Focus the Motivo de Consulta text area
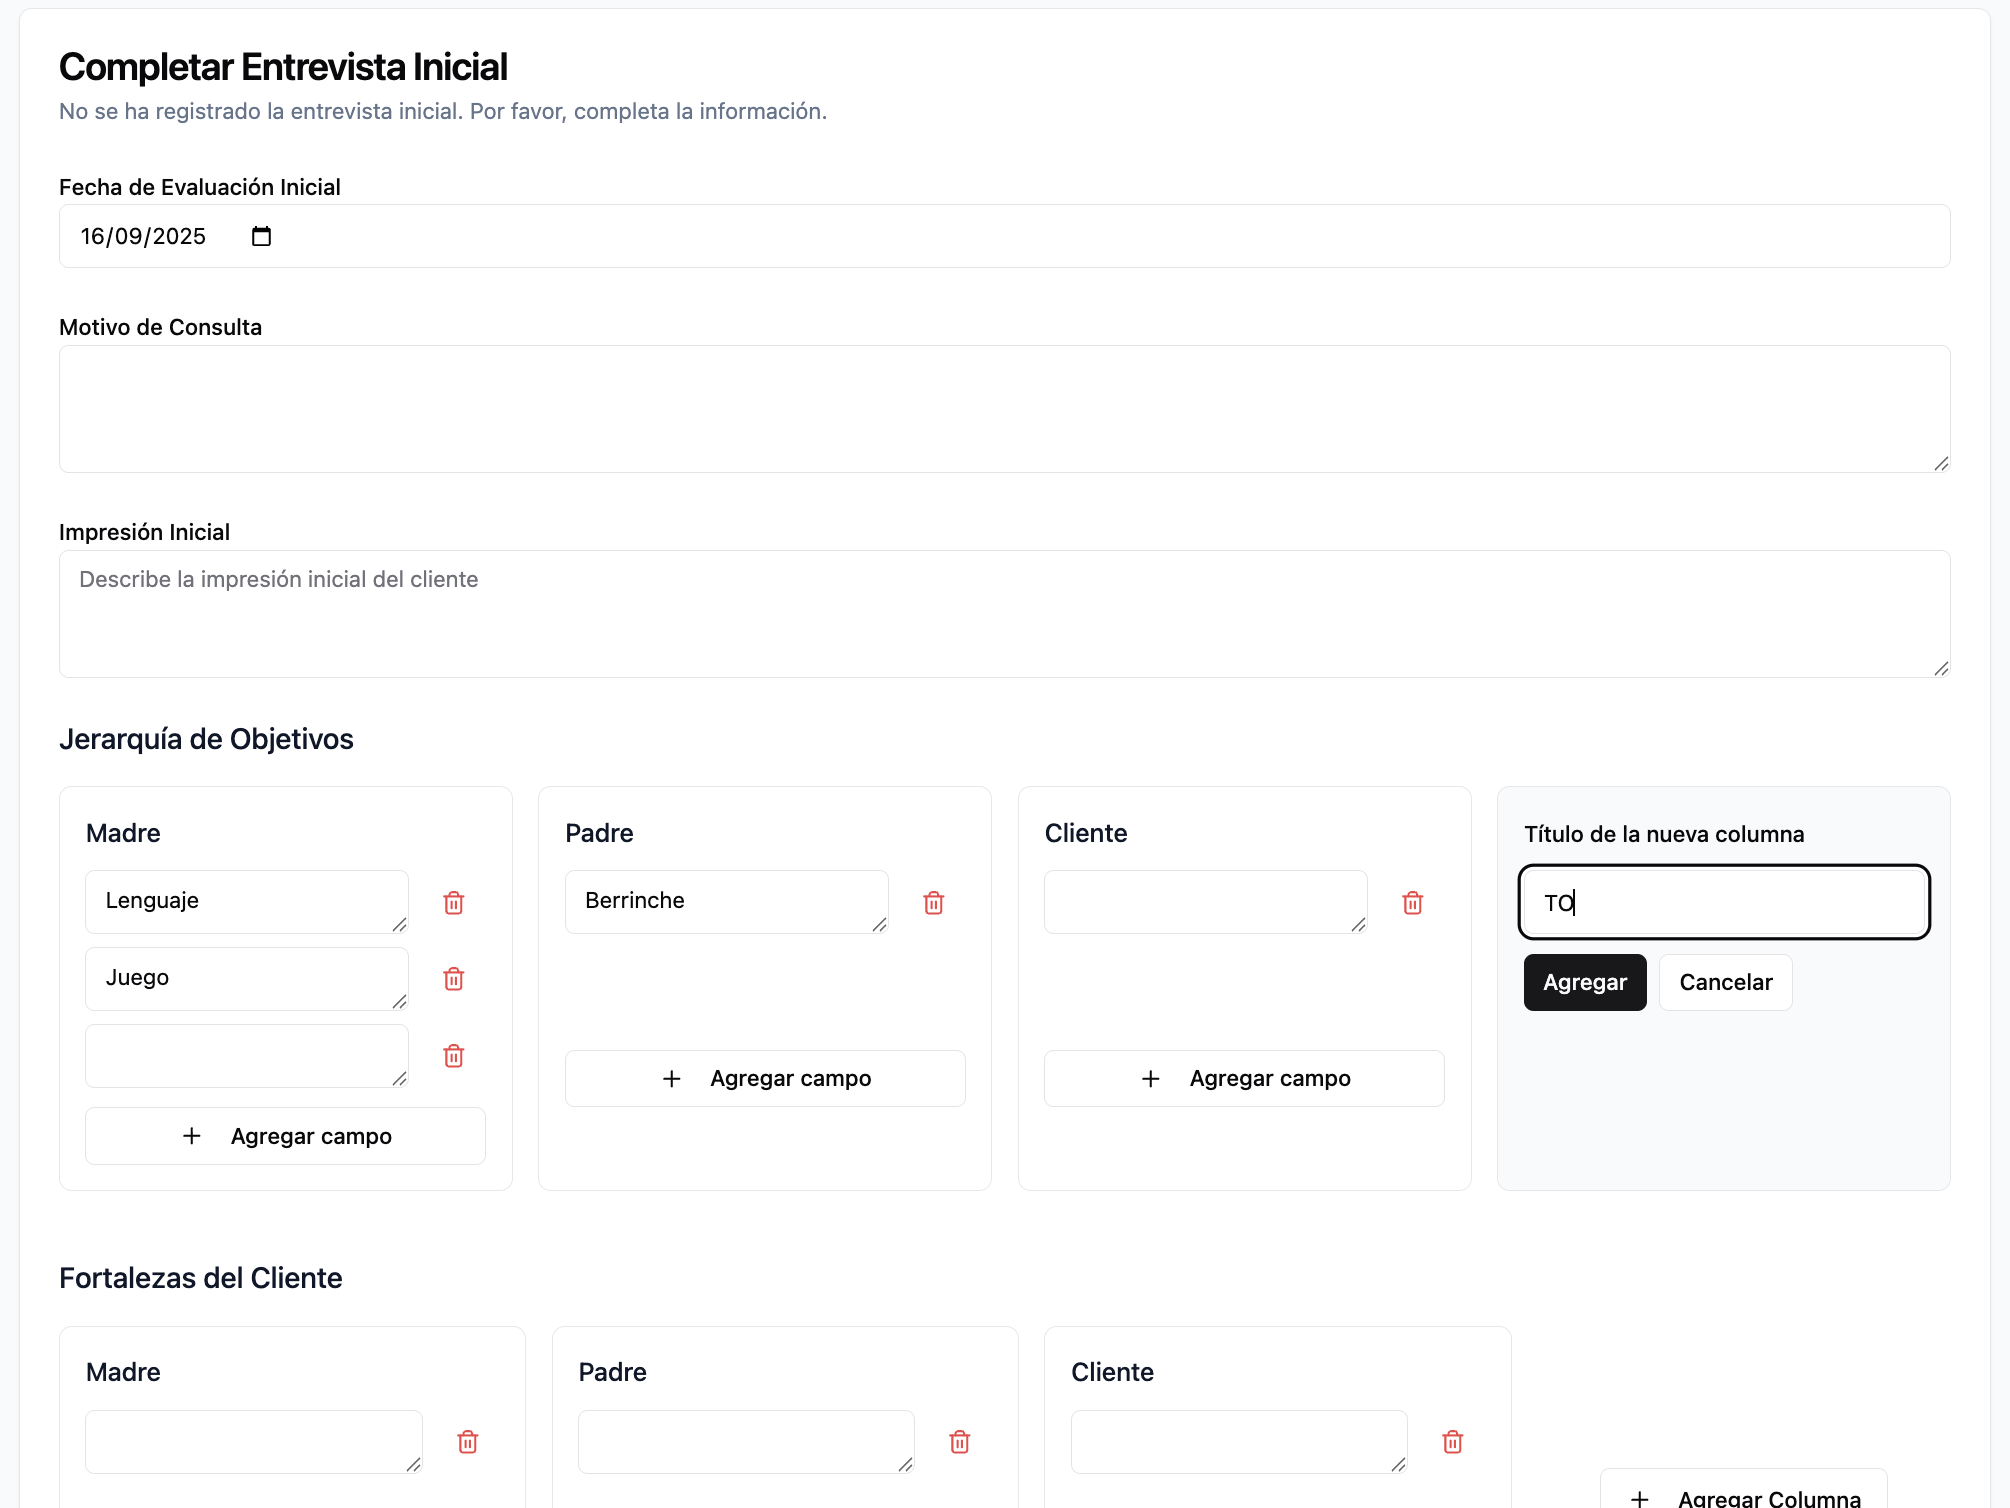Image resolution: width=2010 pixels, height=1508 pixels. tap(1004, 409)
